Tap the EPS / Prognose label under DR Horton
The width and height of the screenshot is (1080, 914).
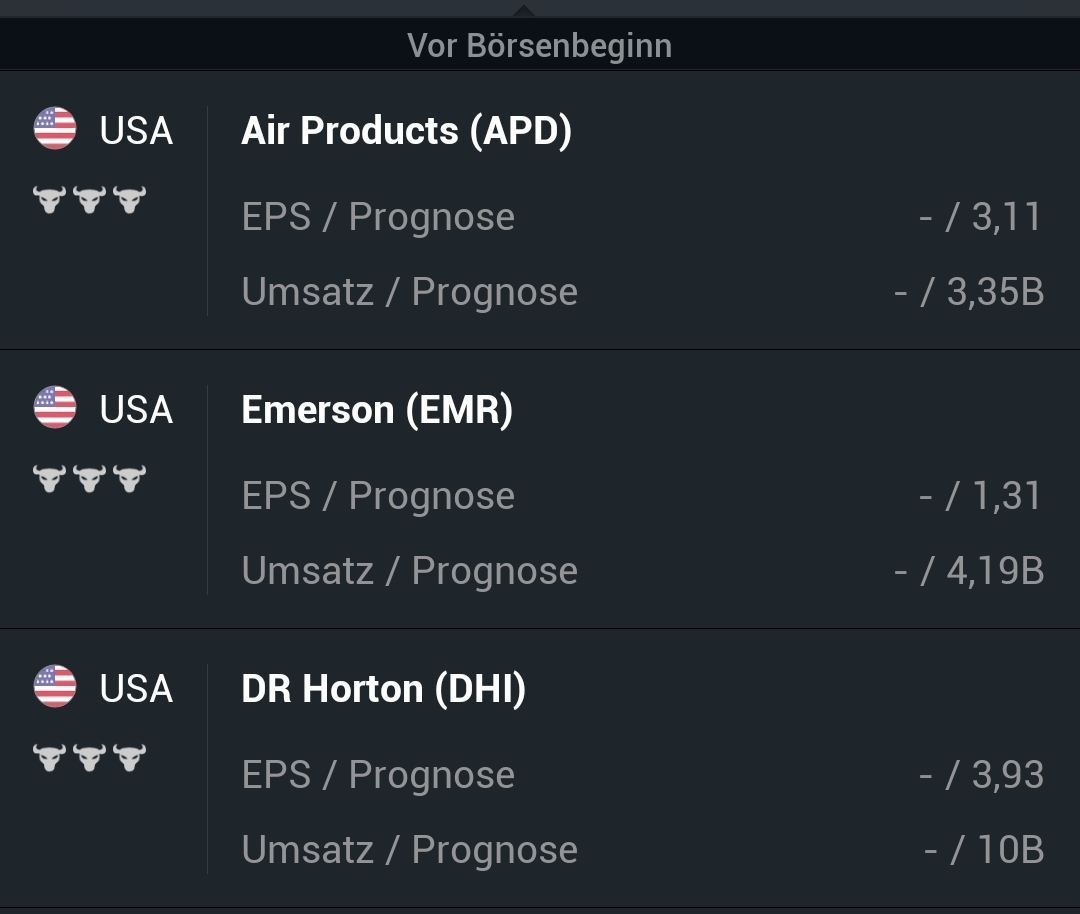tap(378, 775)
